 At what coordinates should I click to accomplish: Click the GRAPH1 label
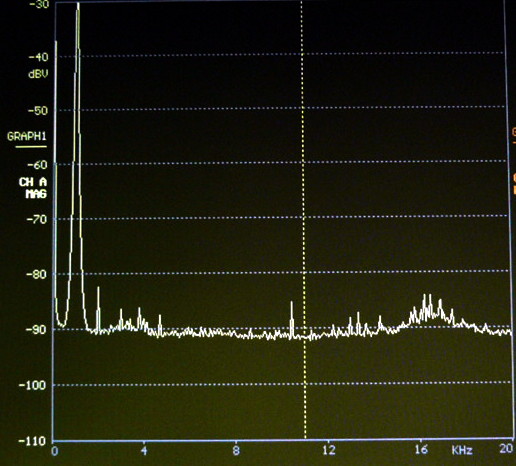tap(27, 136)
